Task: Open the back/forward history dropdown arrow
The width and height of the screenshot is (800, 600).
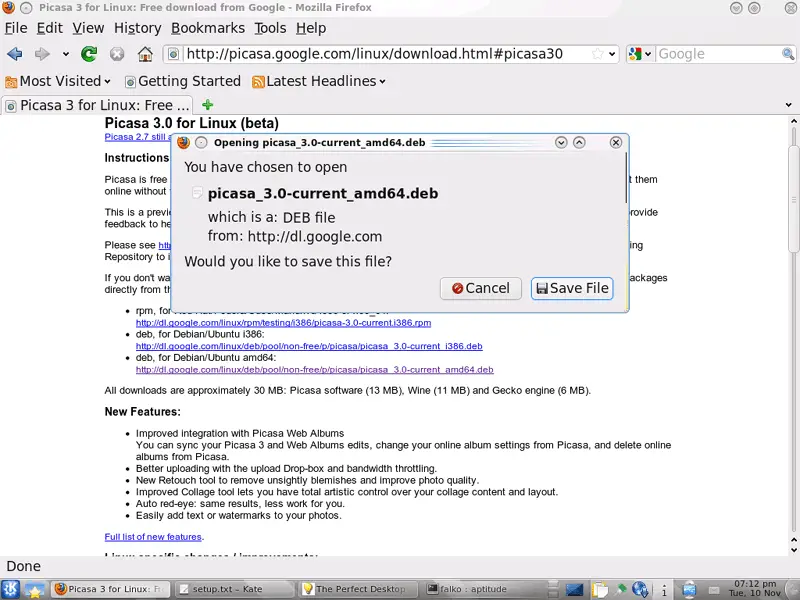Action: coord(66,54)
